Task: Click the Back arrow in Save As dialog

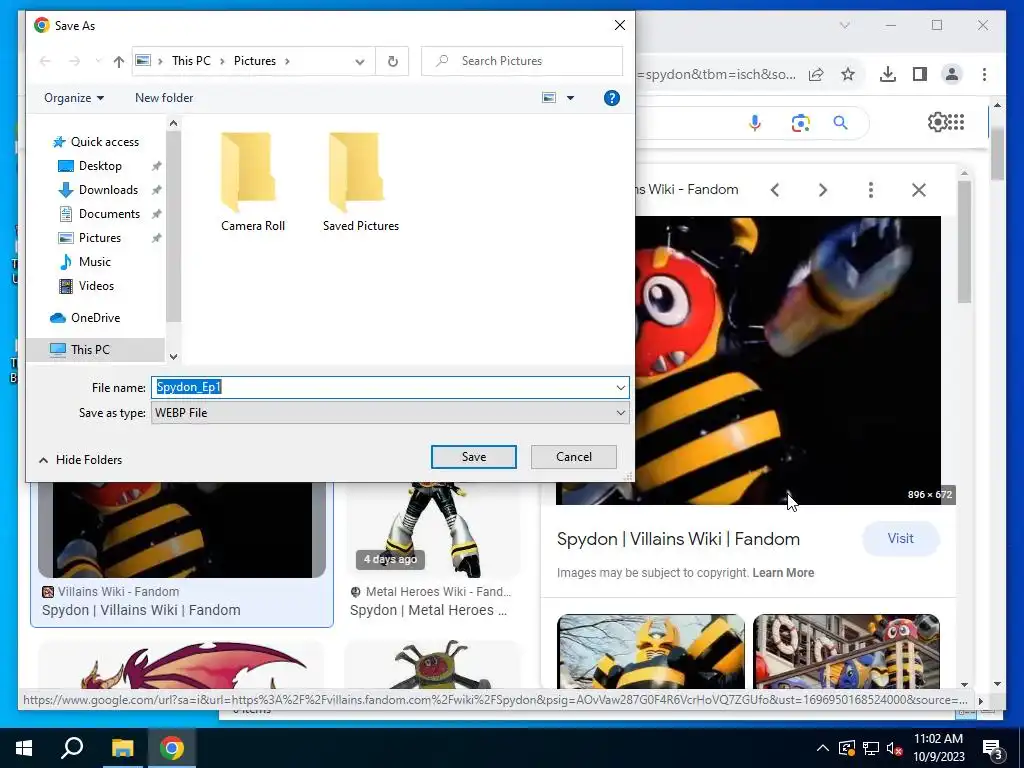Action: pos(45,61)
